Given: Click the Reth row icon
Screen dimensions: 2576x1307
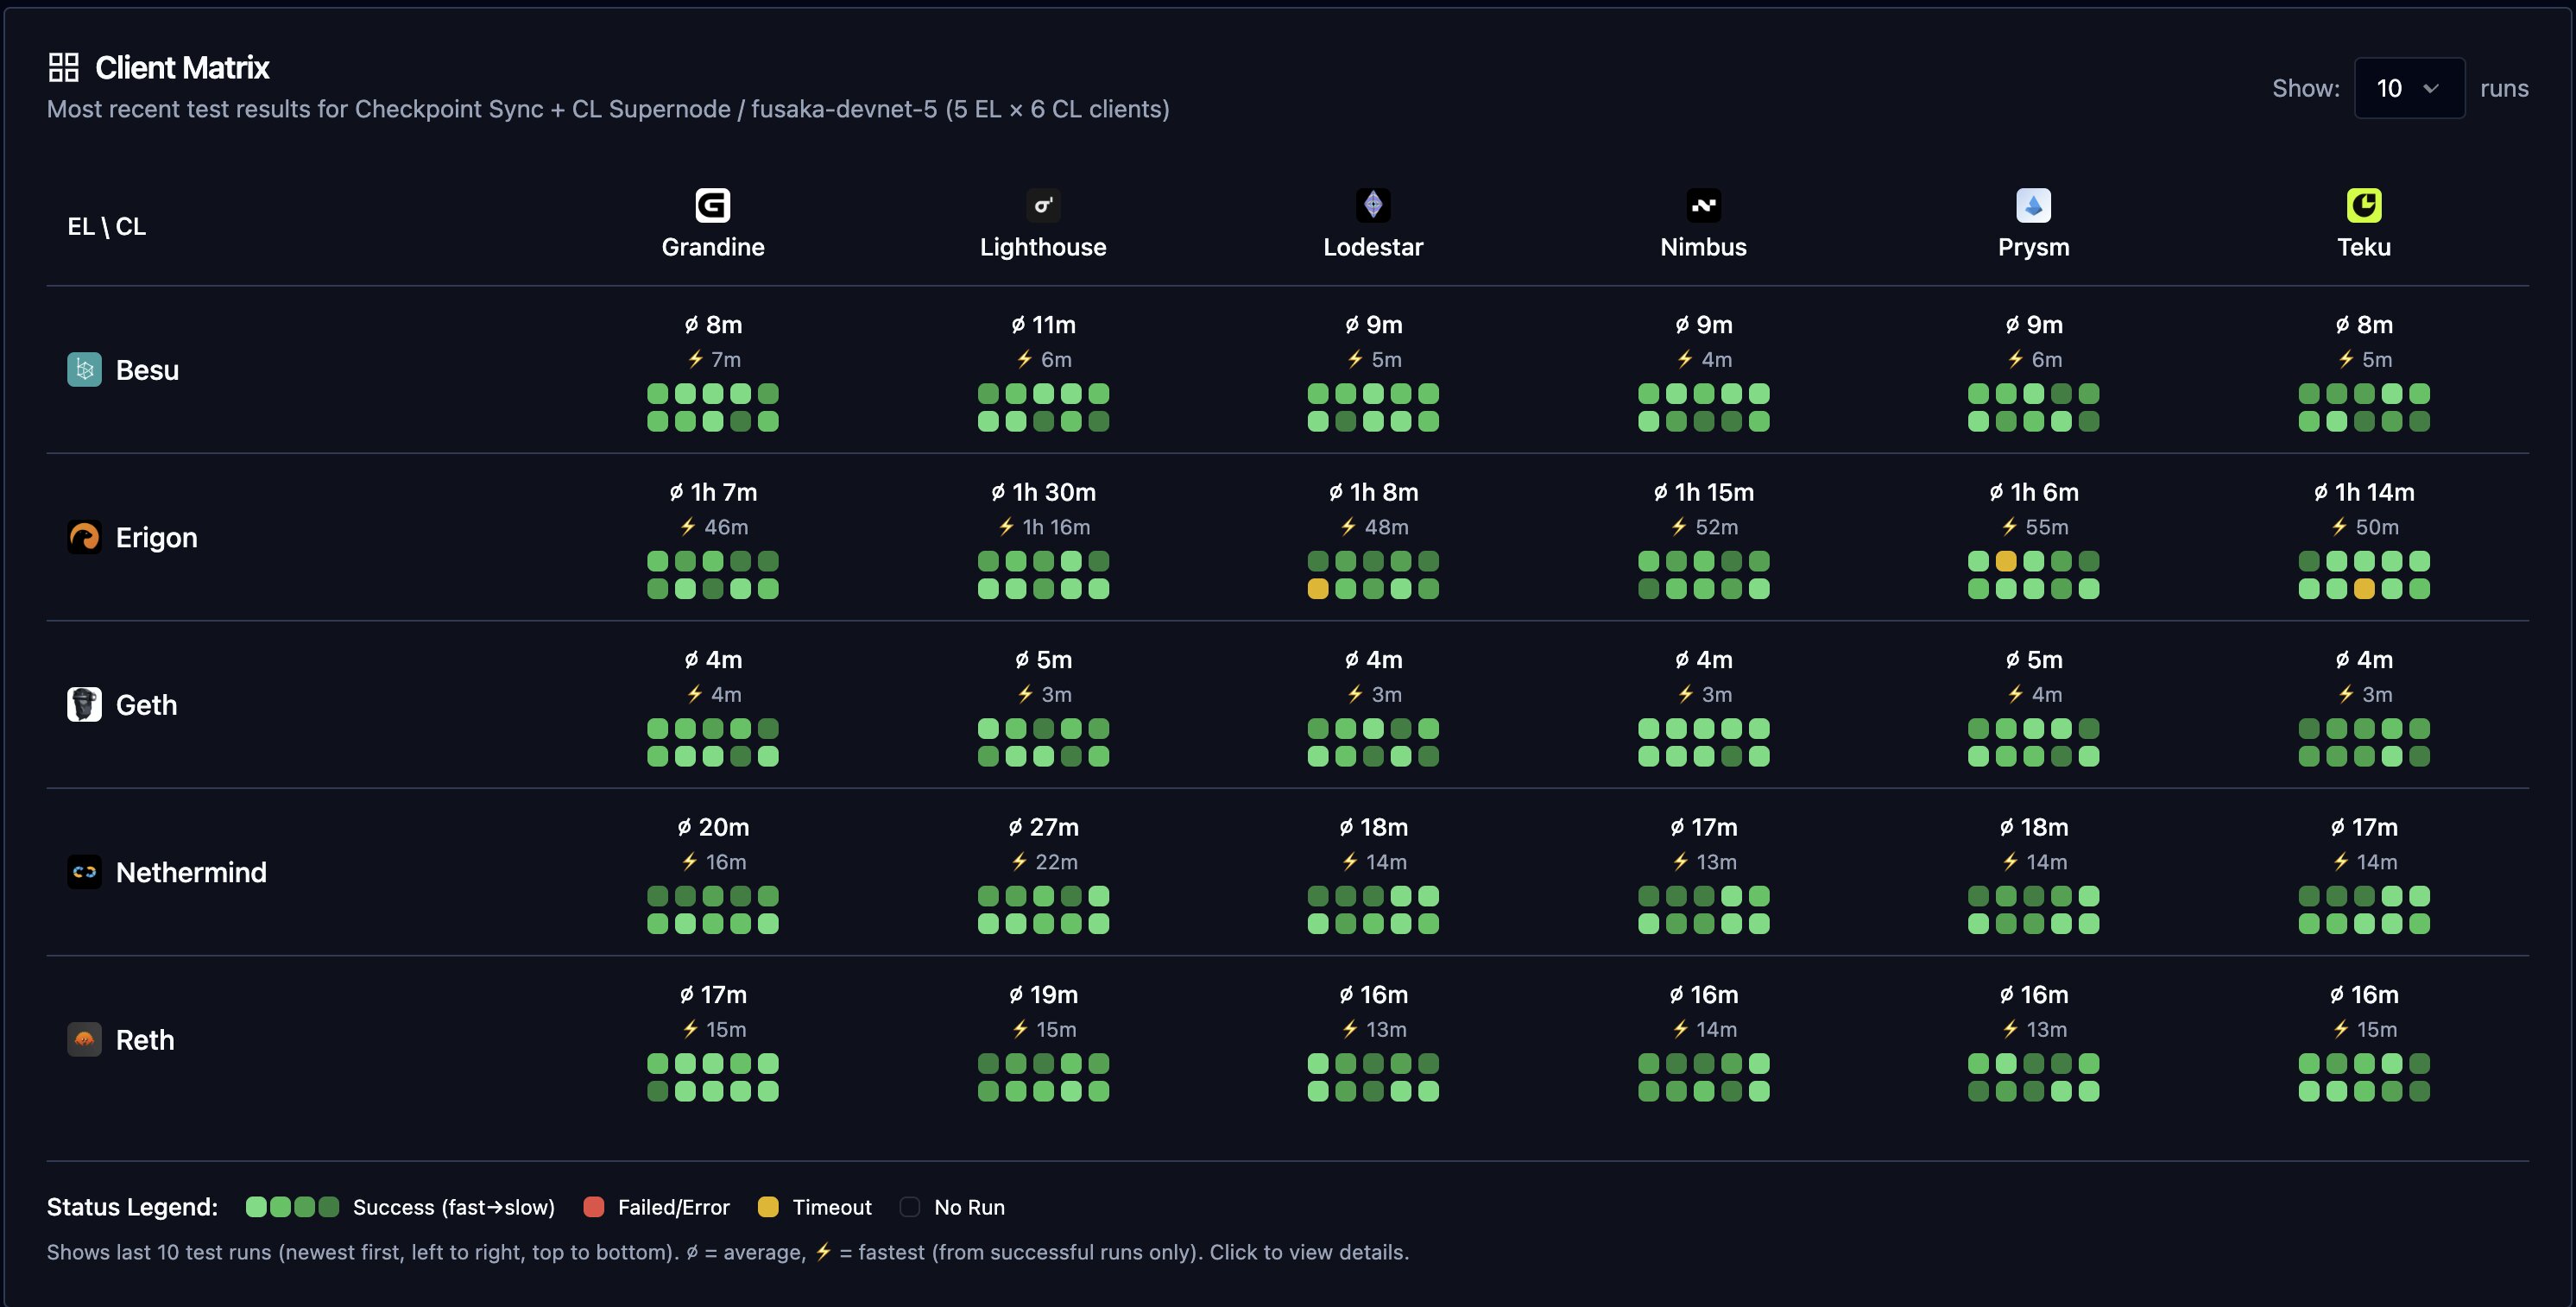Looking at the screenshot, I should click(x=84, y=1039).
